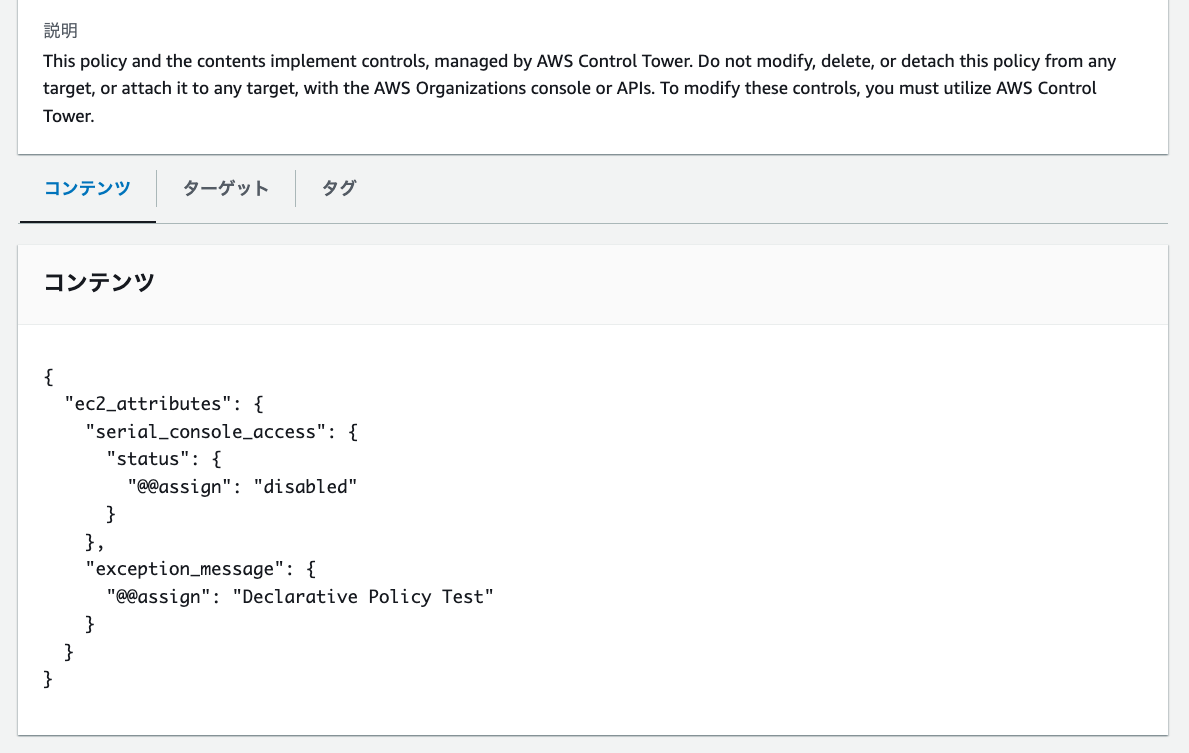Click the コンテンツ panel heading

[99, 282]
